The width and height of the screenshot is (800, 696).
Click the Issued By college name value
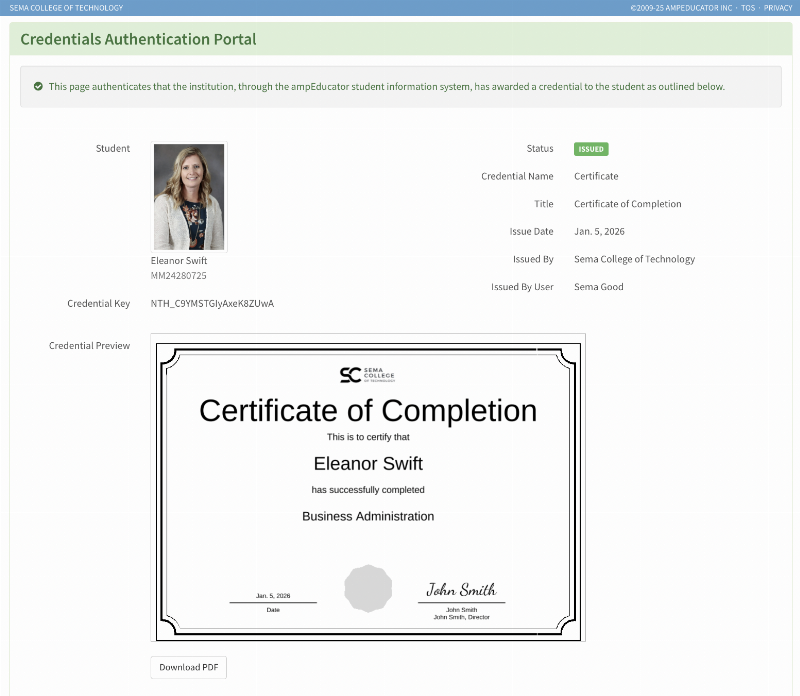pos(634,259)
